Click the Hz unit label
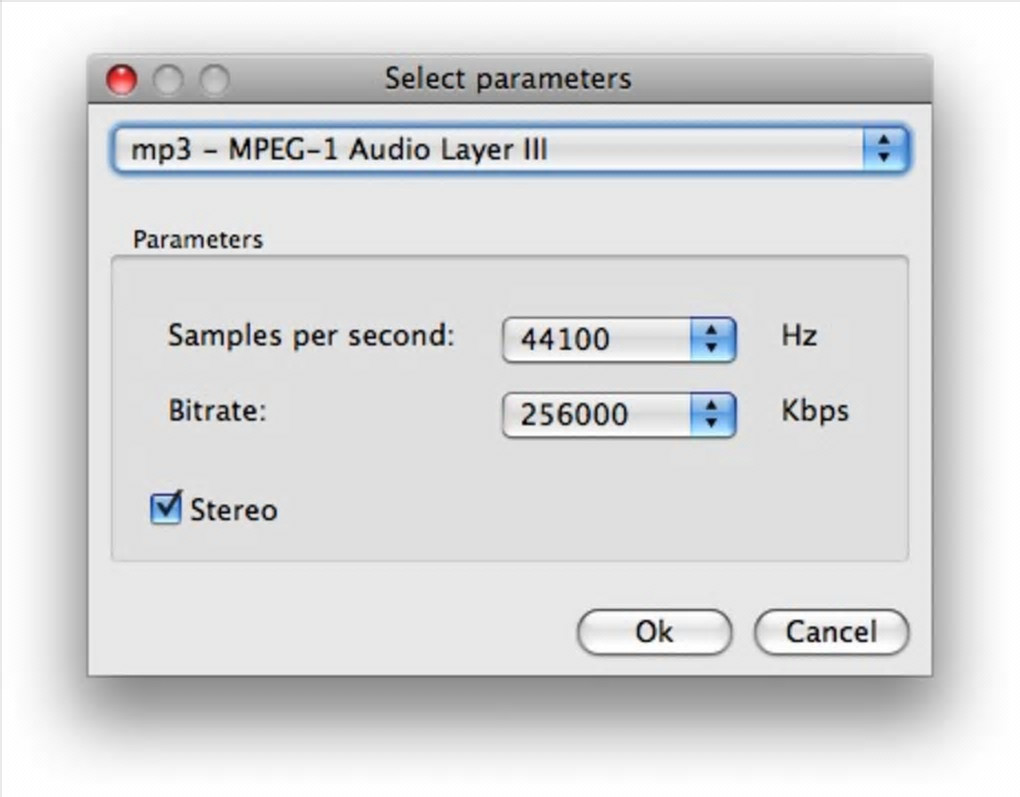The height and width of the screenshot is (797, 1020). 799,335
